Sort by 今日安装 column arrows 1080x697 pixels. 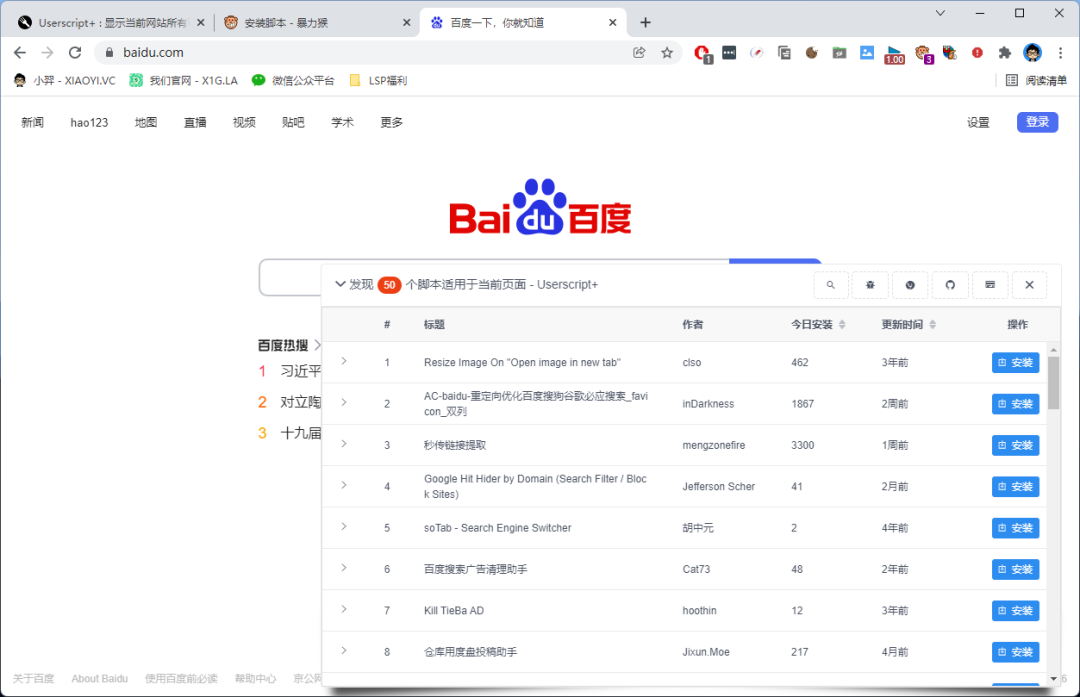(842, 324)
